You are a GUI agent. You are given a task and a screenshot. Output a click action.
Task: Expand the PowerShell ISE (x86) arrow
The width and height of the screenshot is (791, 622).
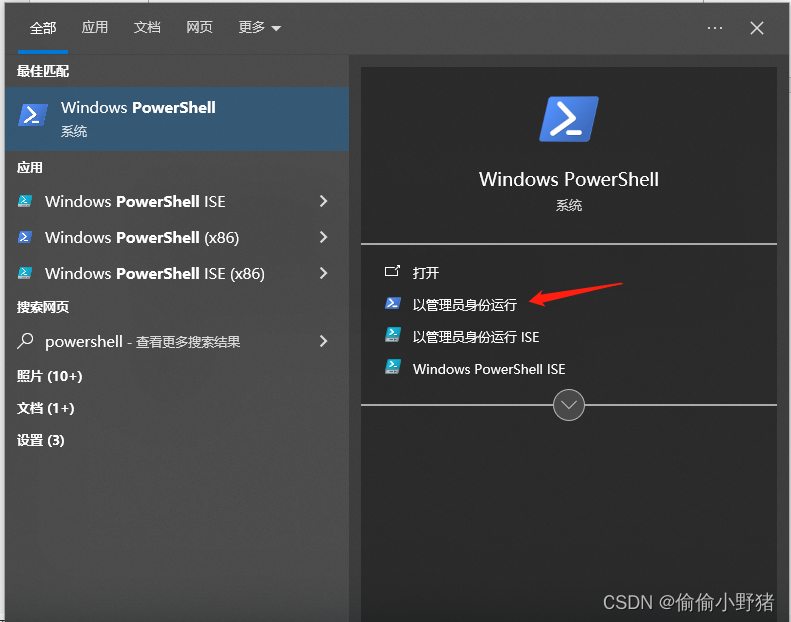coord(323,273)
